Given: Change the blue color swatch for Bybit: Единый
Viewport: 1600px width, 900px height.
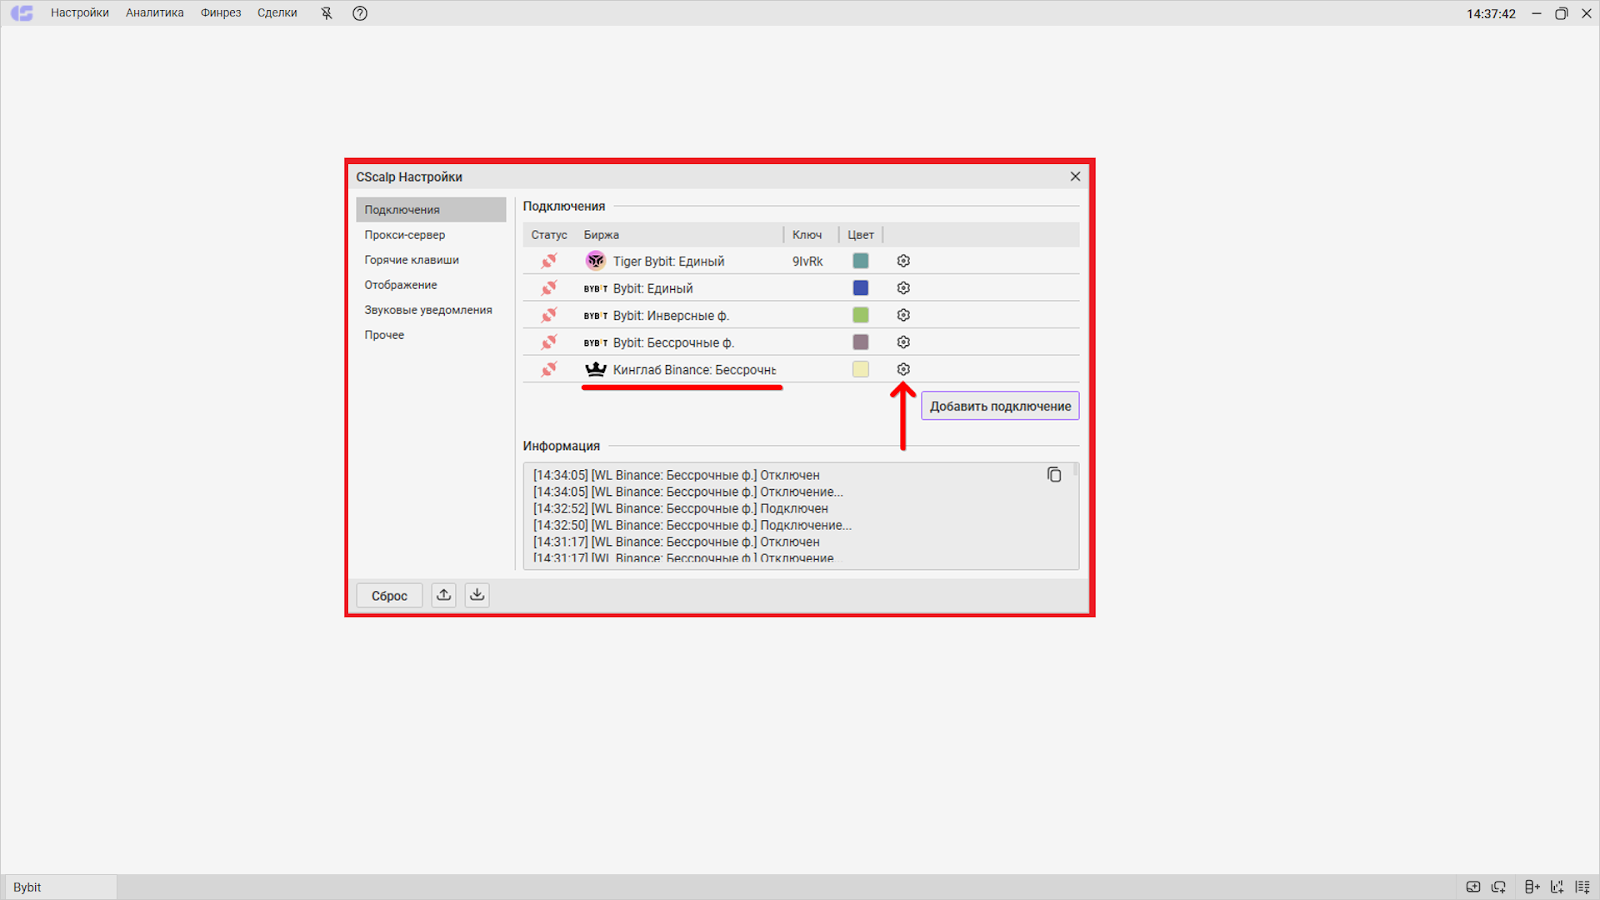Looking at the screenshot, I should [x=860, y=288].
